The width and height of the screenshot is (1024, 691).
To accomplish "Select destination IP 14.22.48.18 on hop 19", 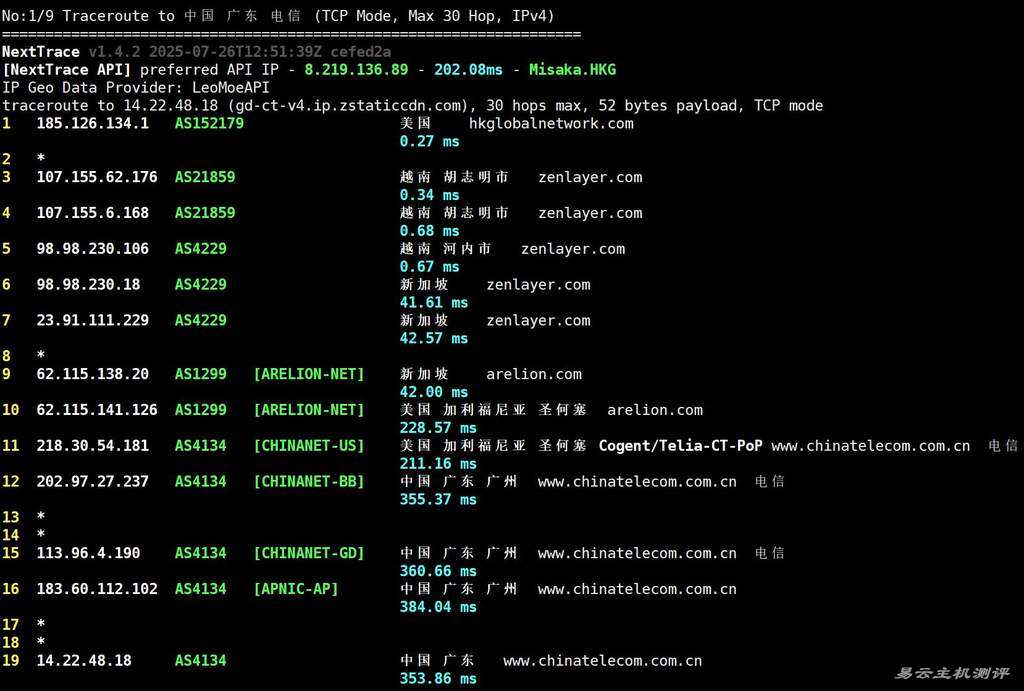I will [84, 661].
